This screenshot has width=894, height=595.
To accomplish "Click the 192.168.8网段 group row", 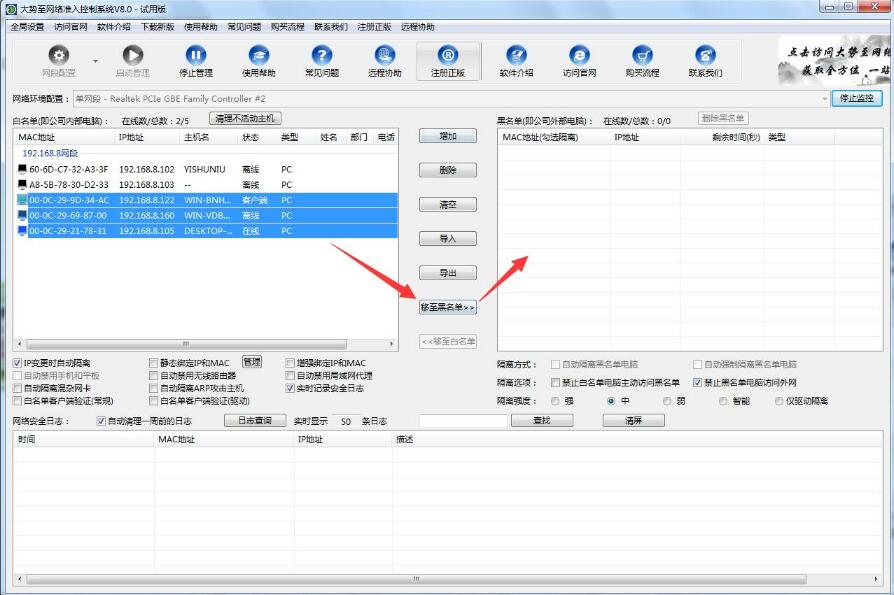I will pyautogui.click(x=50, y=153).
